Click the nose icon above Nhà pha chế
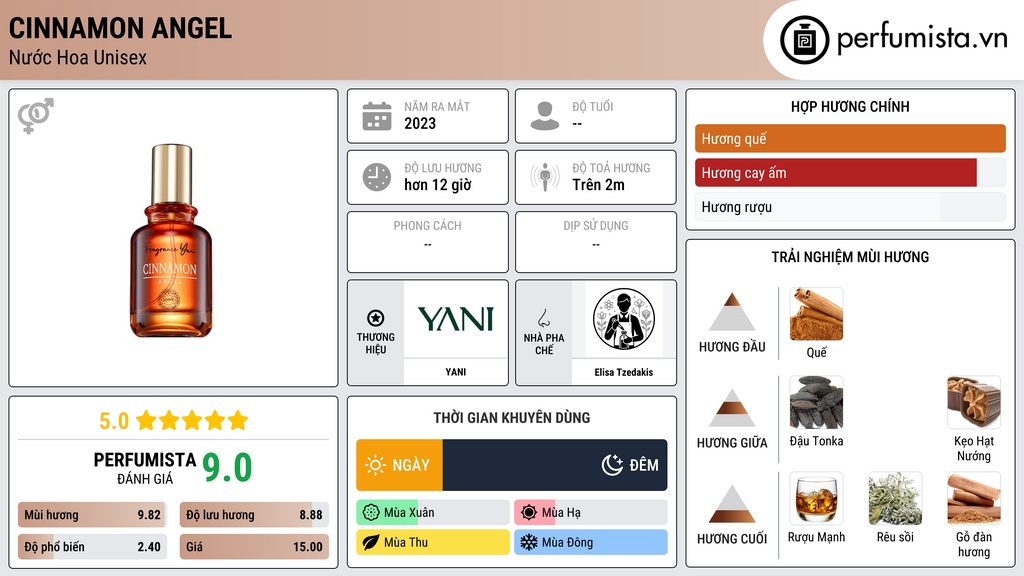 coord(543,318)
